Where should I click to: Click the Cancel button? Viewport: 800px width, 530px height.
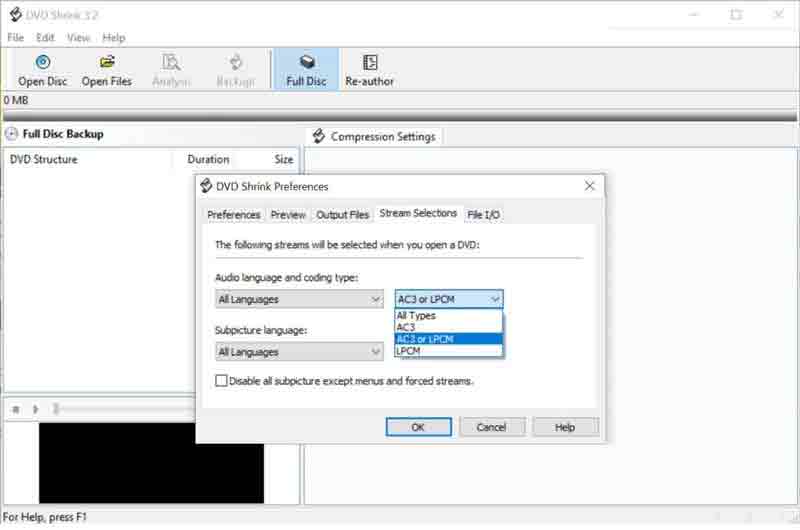[x=491, y=427]
